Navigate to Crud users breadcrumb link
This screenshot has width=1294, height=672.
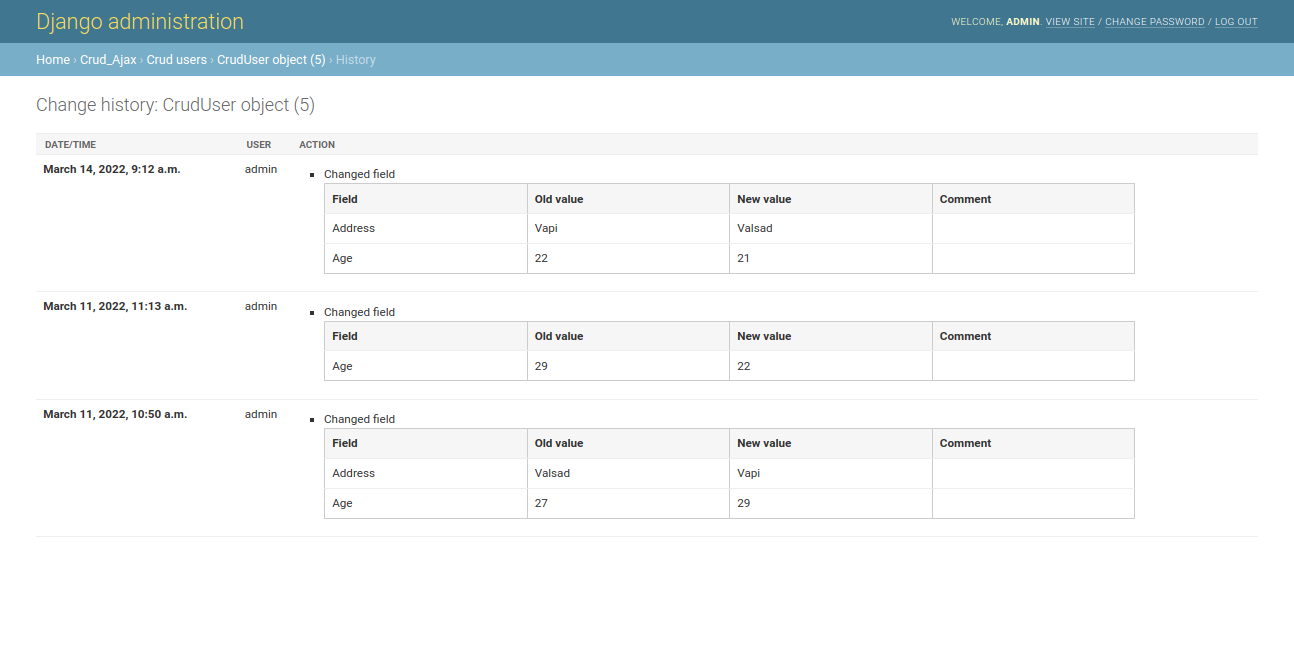(x=176, y=60)
